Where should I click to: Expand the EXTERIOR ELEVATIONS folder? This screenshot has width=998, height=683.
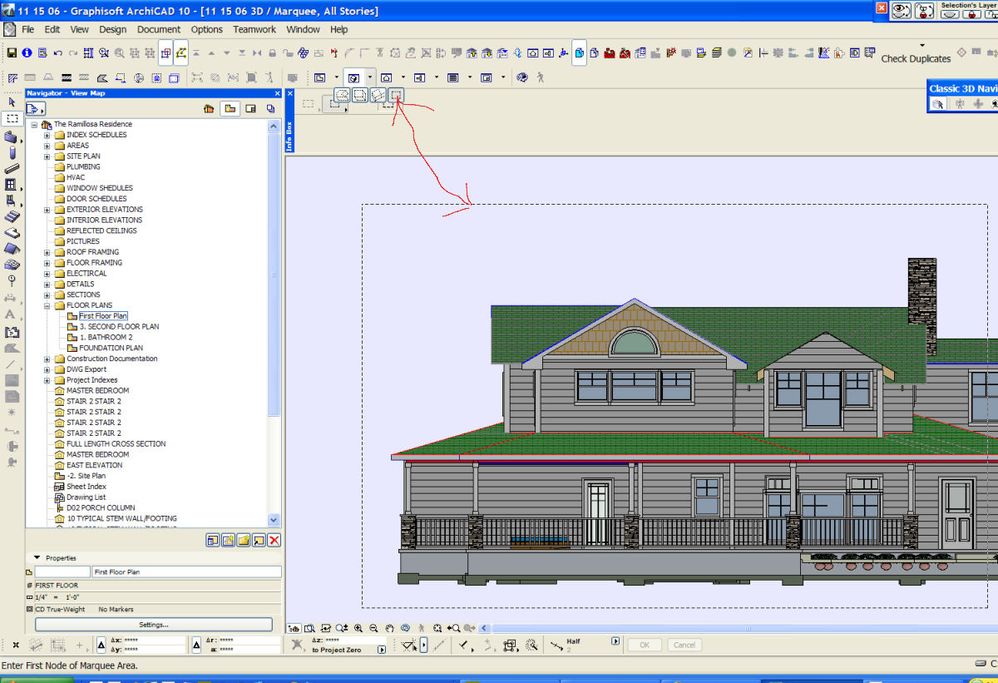(x=47, y=210)
